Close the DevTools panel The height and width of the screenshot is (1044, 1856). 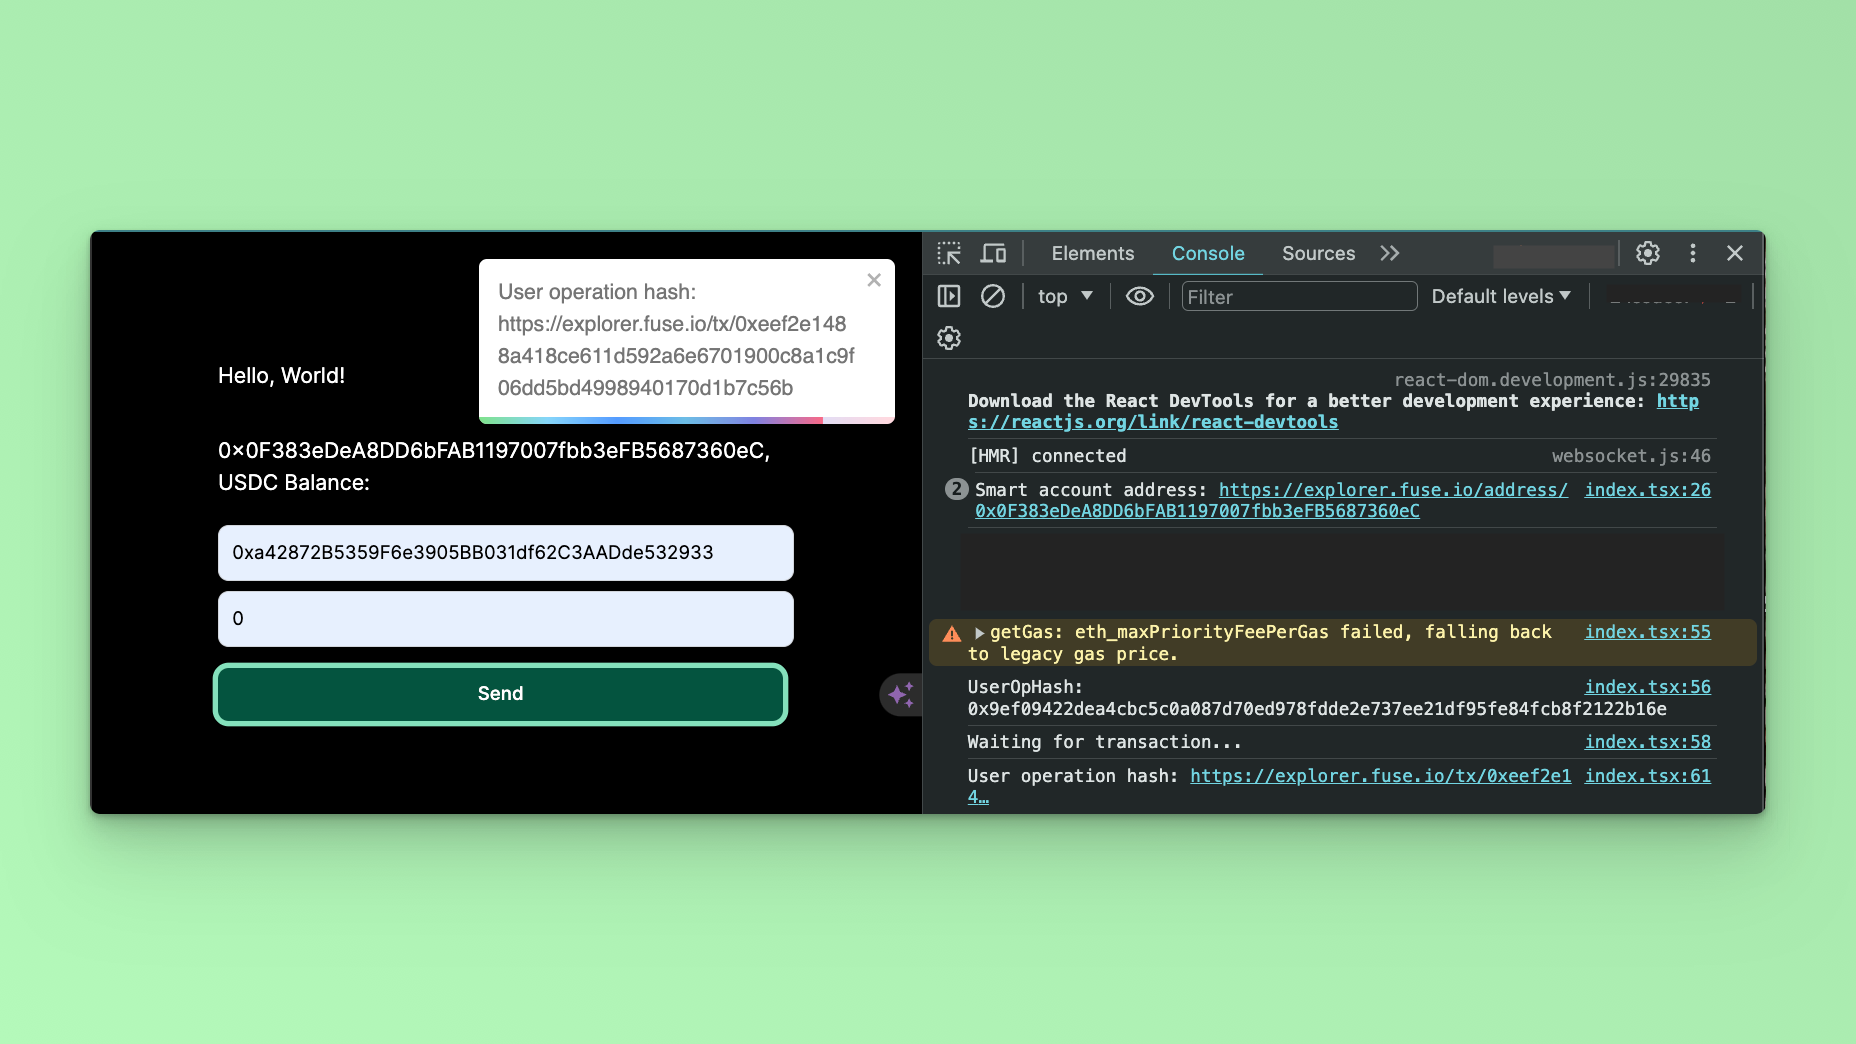(1735, 254)
